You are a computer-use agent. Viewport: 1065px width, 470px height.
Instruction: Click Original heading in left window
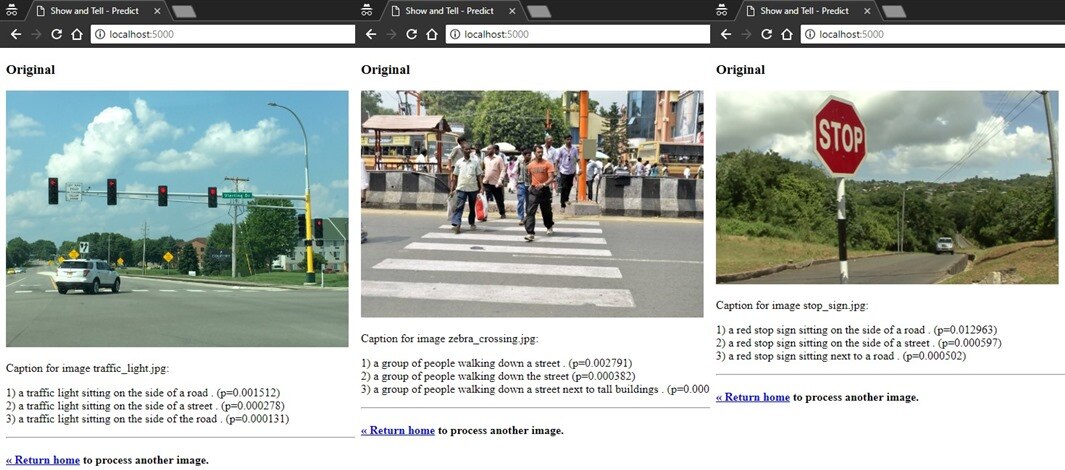pyautogui.click(x=31, y=70)
